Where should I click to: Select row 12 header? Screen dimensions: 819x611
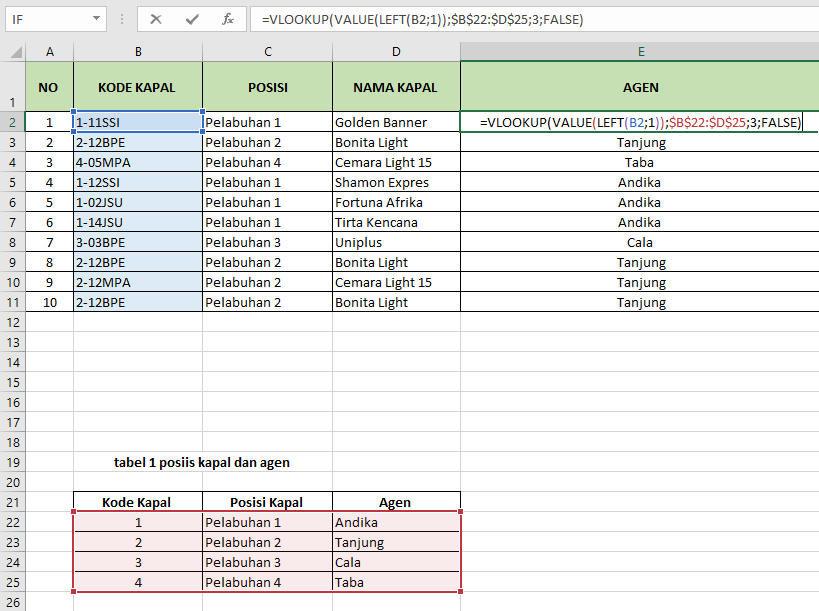[13, 322]
